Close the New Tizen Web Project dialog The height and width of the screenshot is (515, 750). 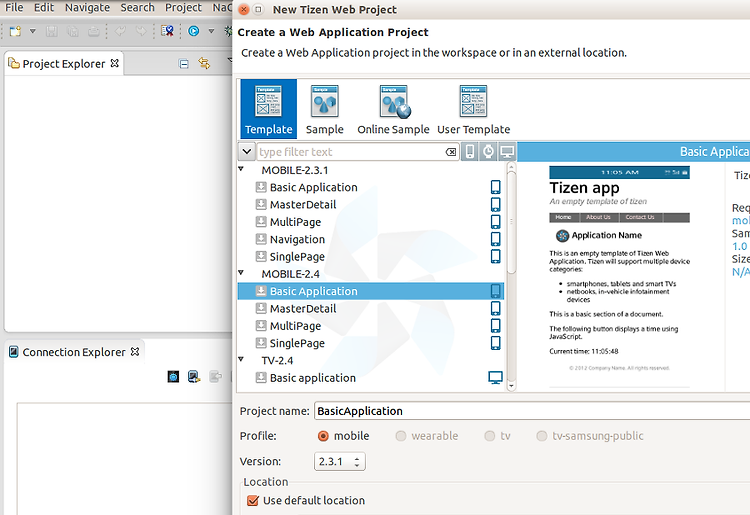[x=243, y=10]
